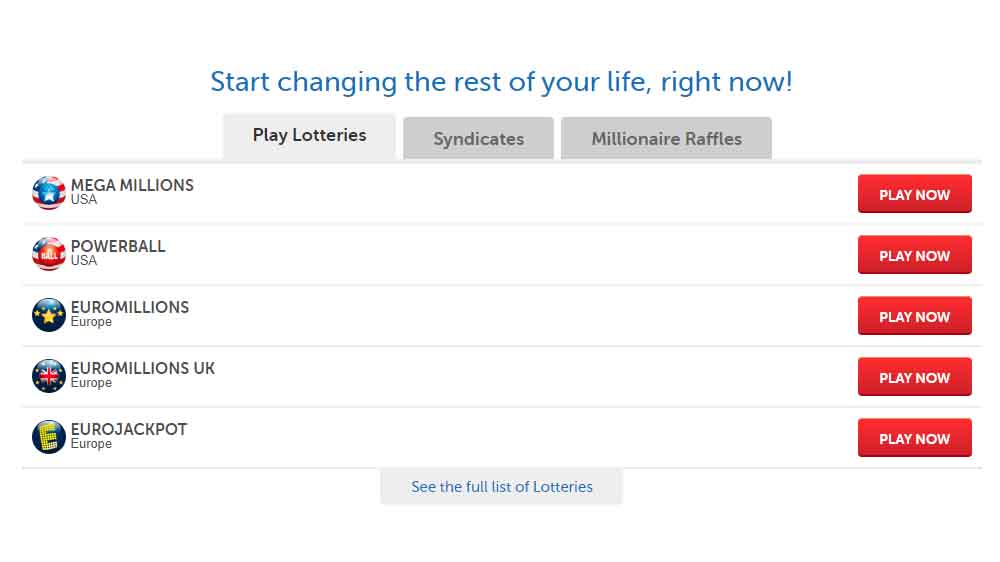Click the 'Start changing the rest of your life' heading
Screen dimensions: 1000x562
pyautogui.click(x=501, y=82)
